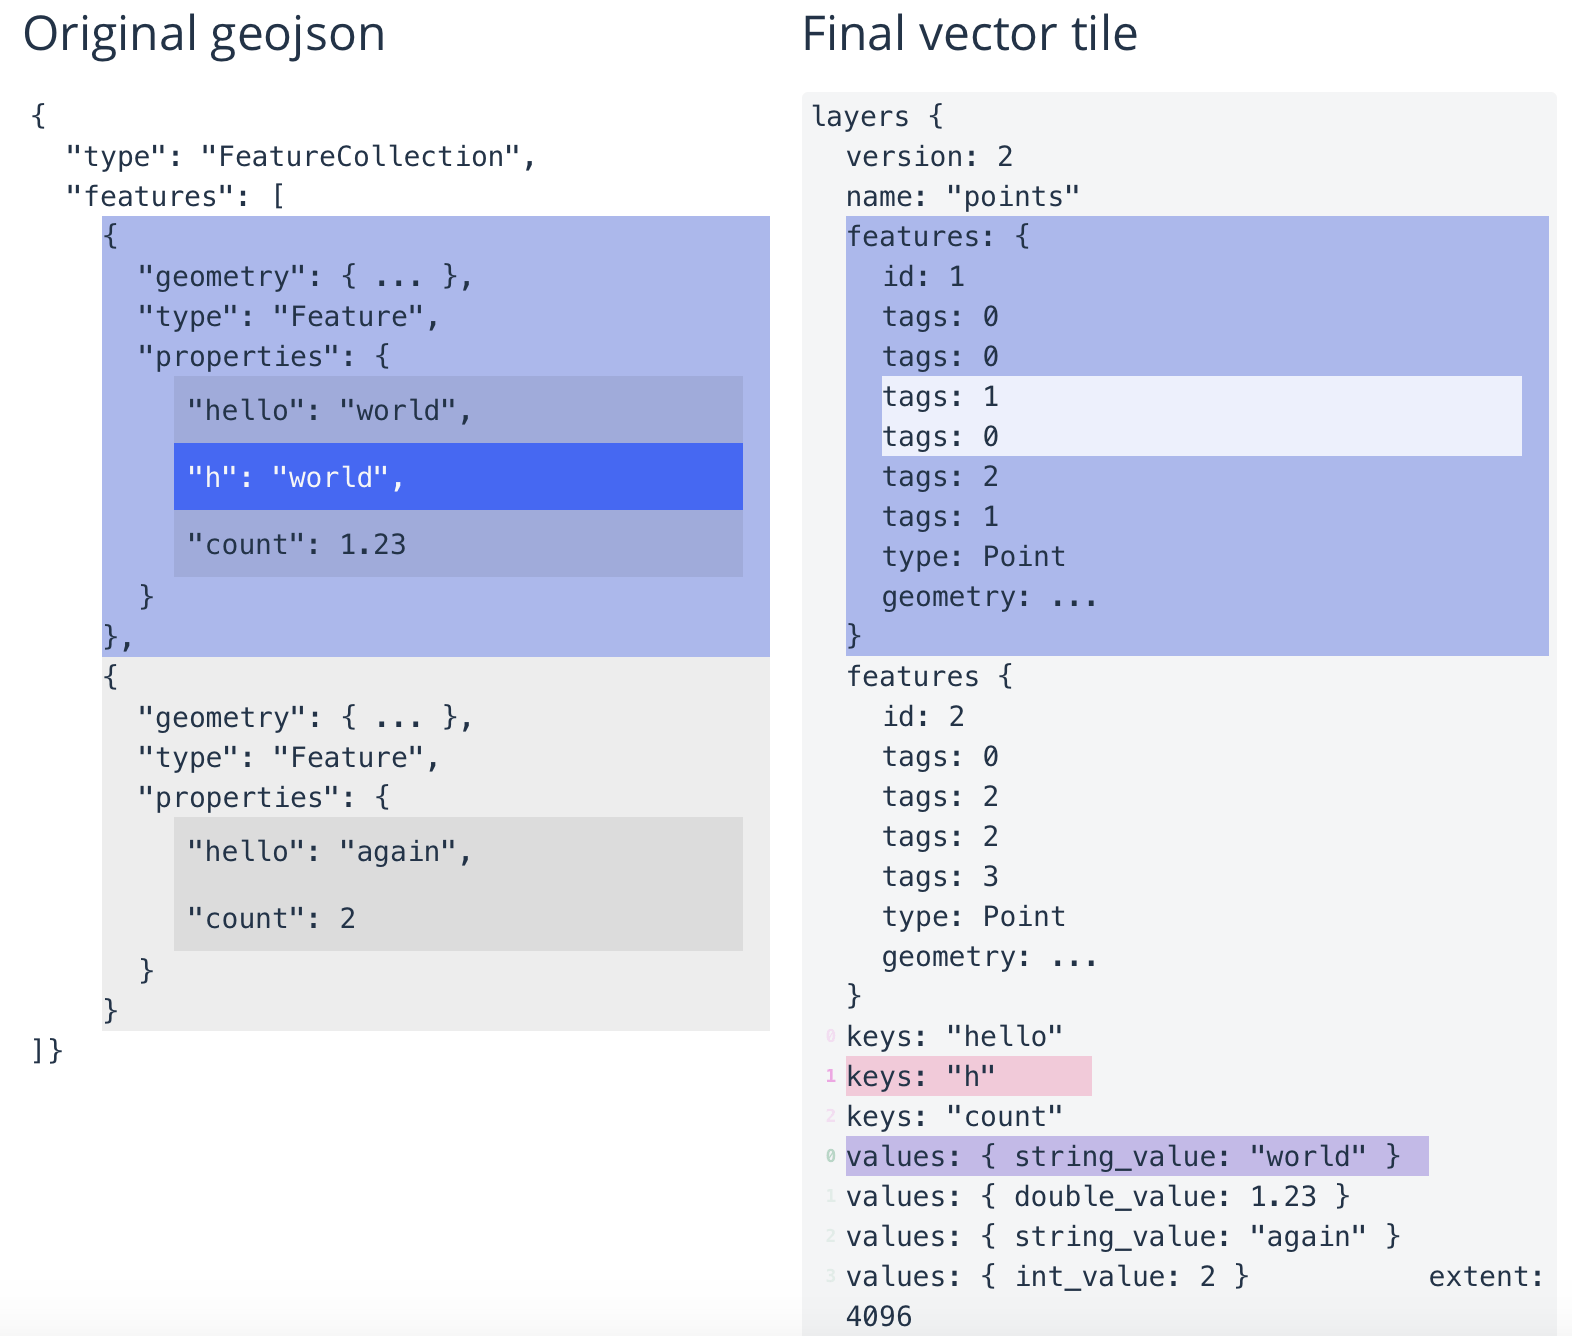Click the id: 1 feature line
1572x1336 pixels.
click(x=923, y=276)
